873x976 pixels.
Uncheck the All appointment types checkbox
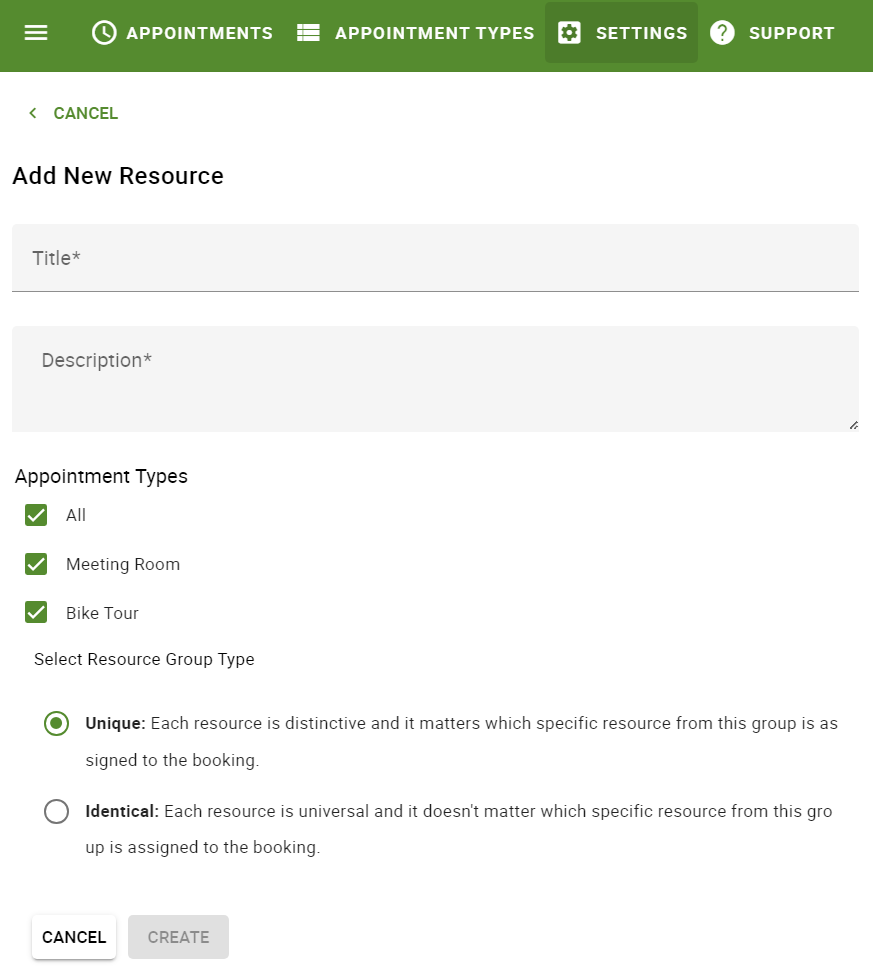pos(36,515)
